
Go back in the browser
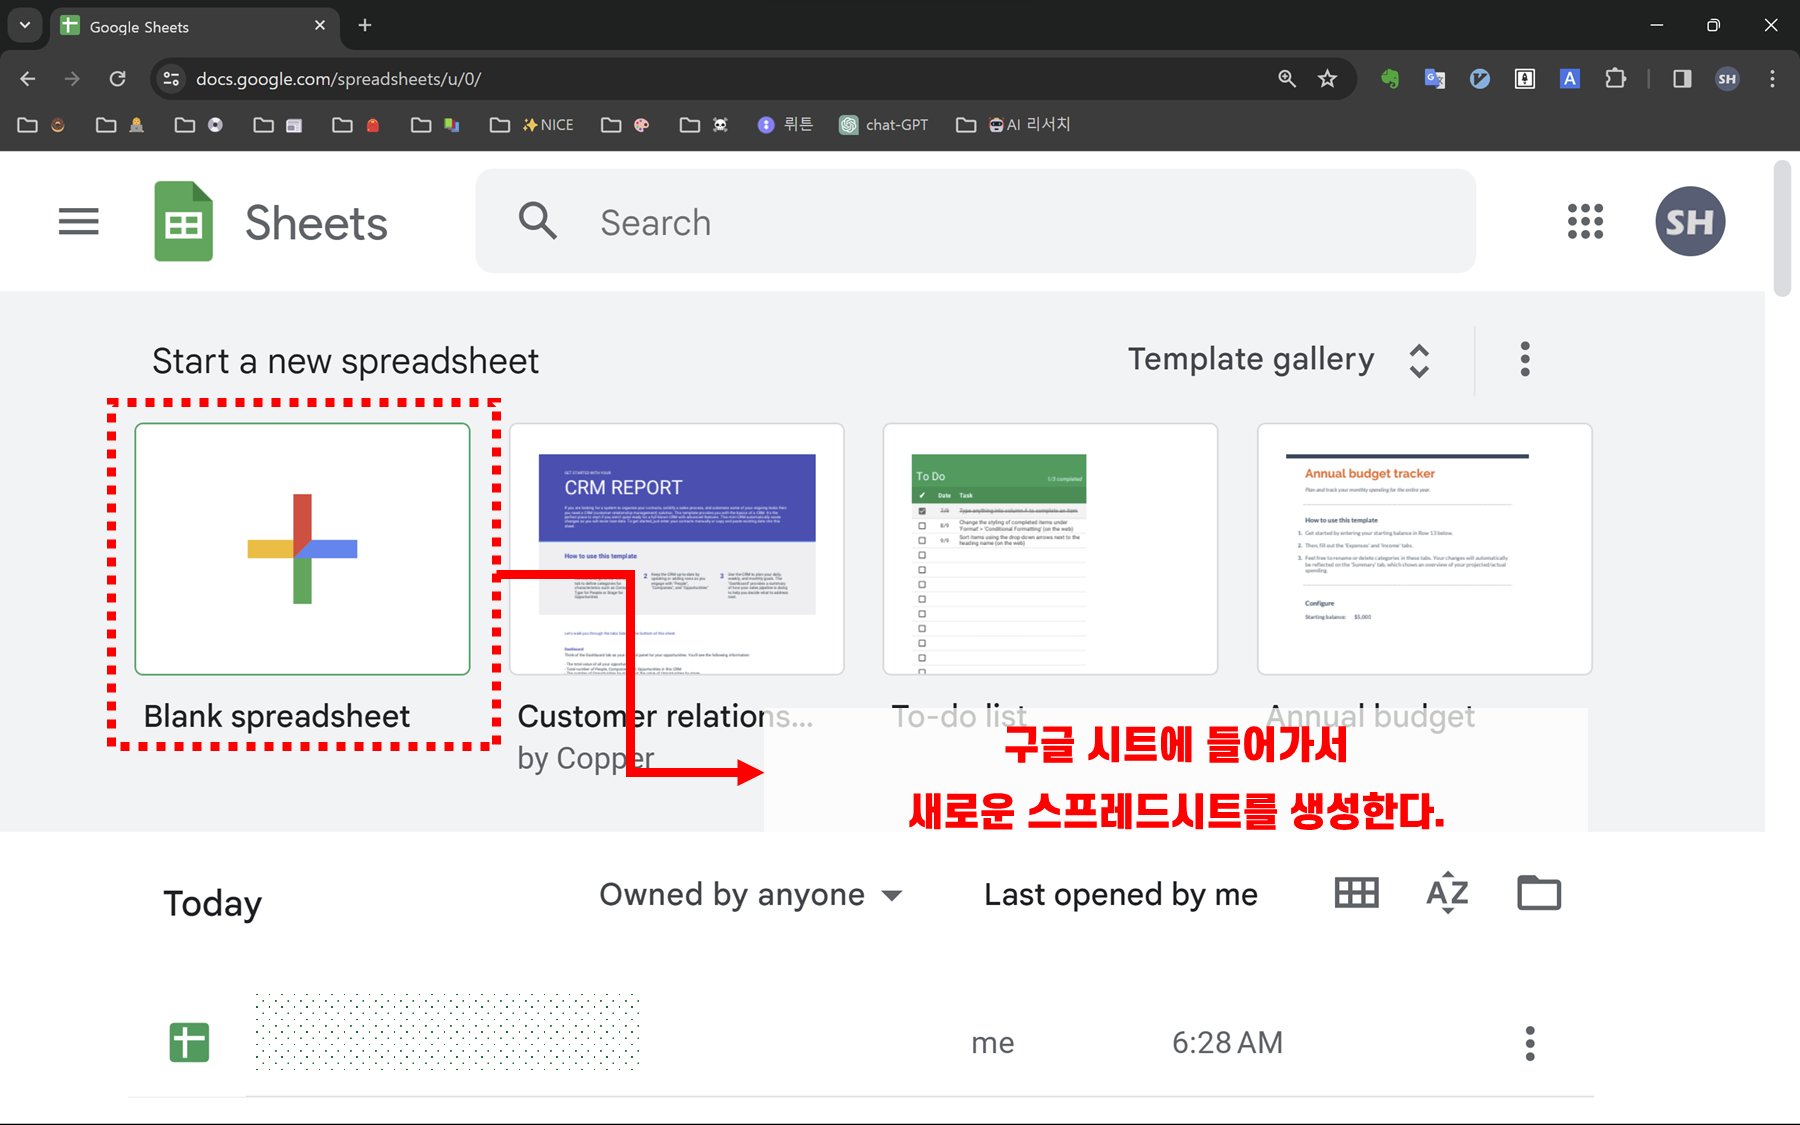28,79
